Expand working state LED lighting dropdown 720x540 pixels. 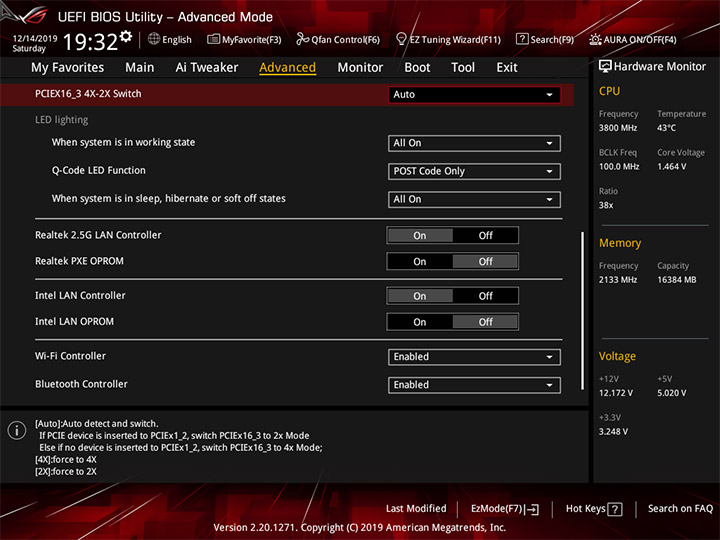point(474,143)
